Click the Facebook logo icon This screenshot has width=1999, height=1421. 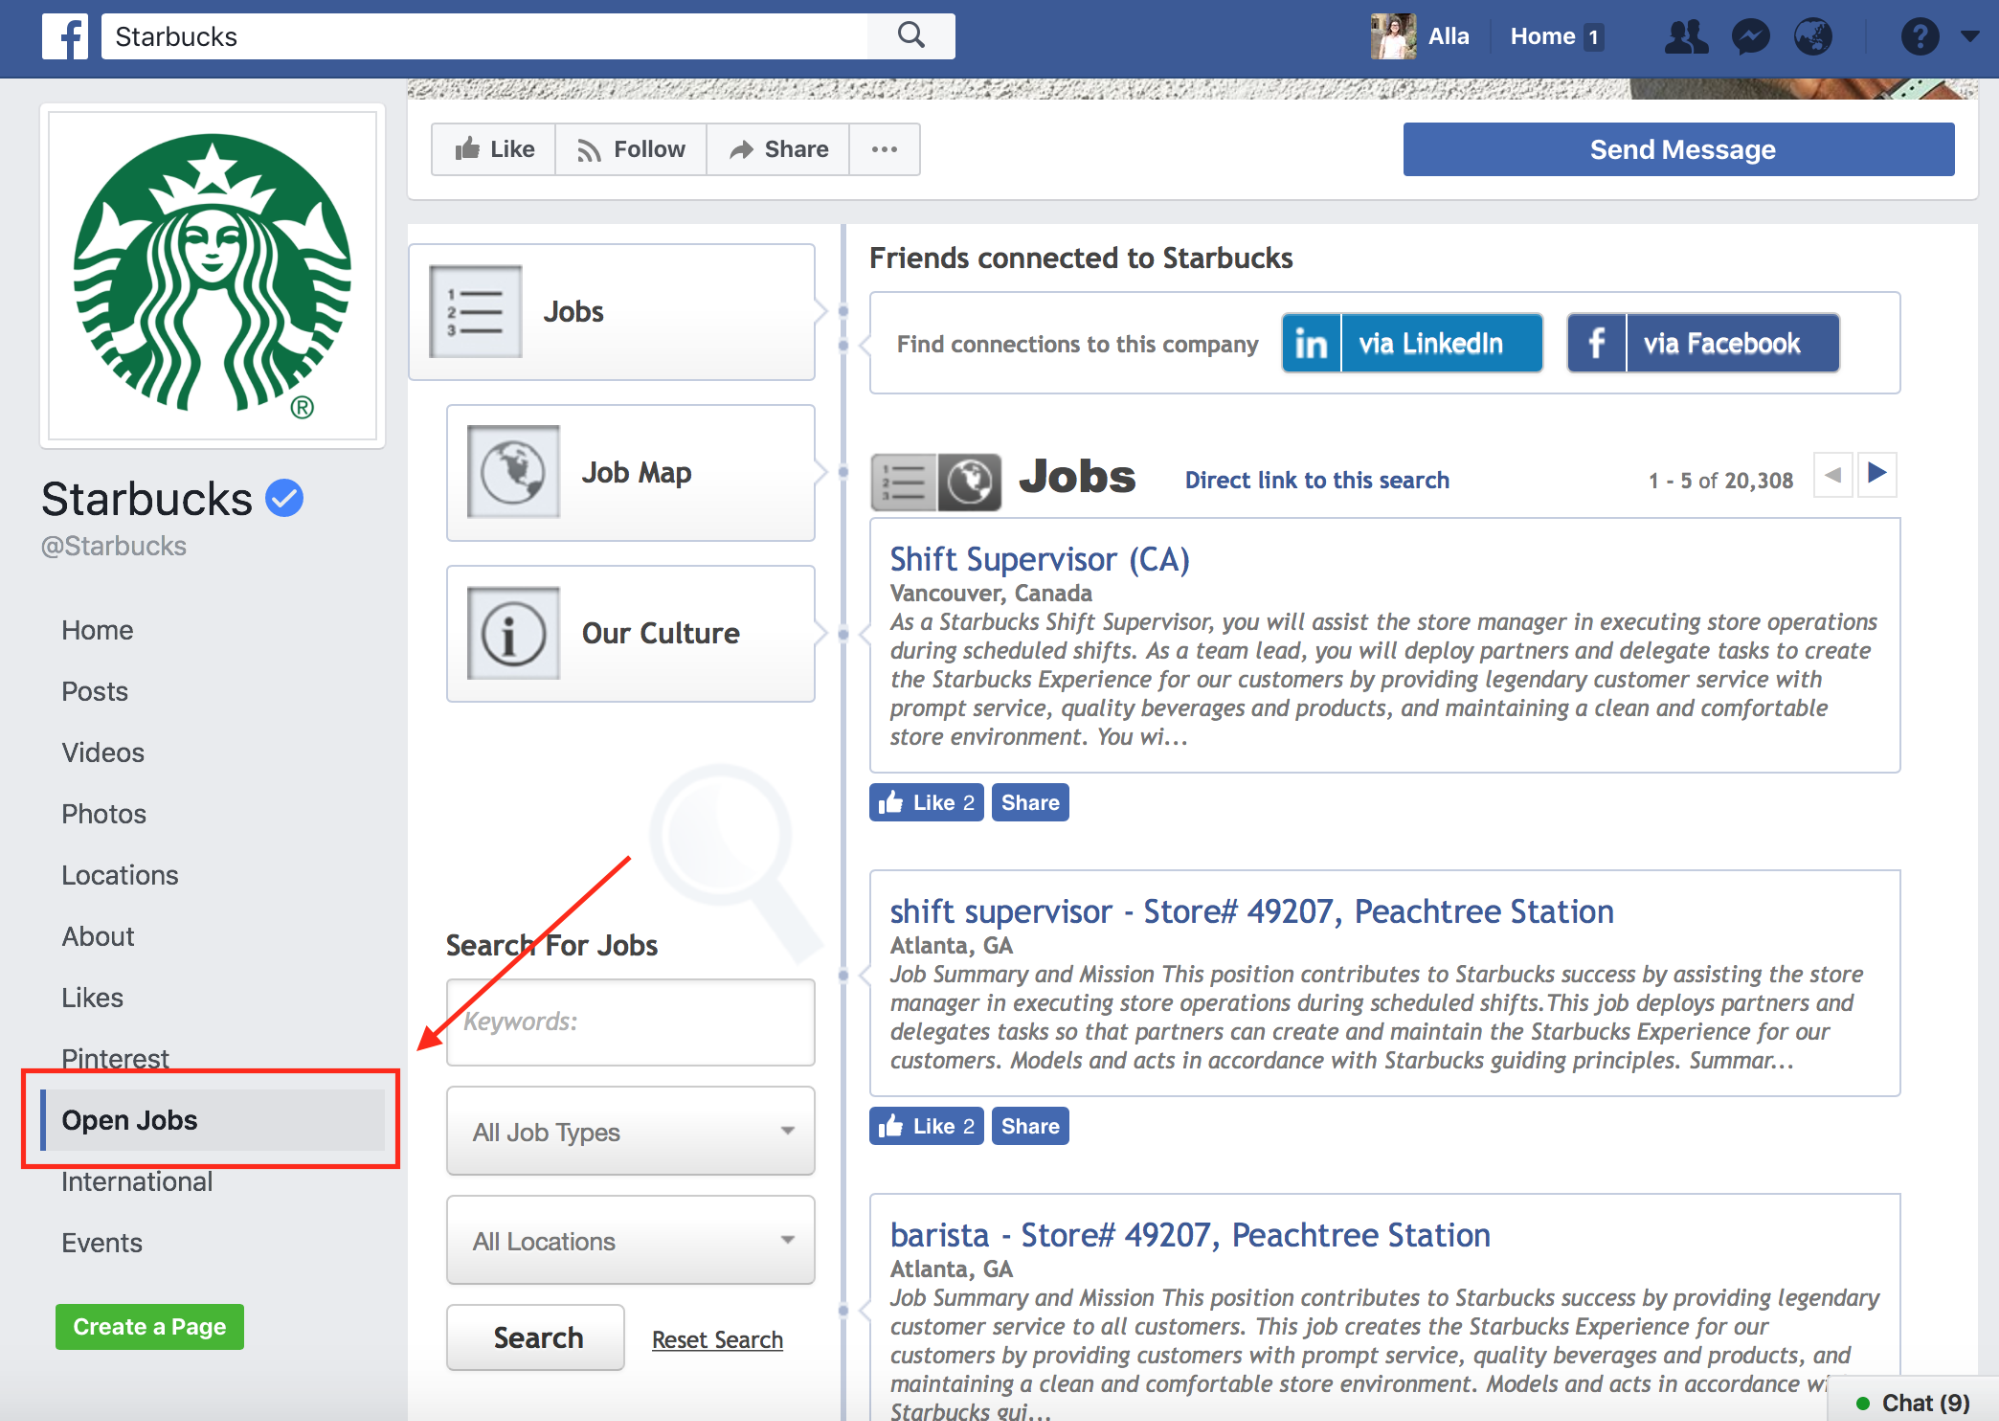coord(65,37)
